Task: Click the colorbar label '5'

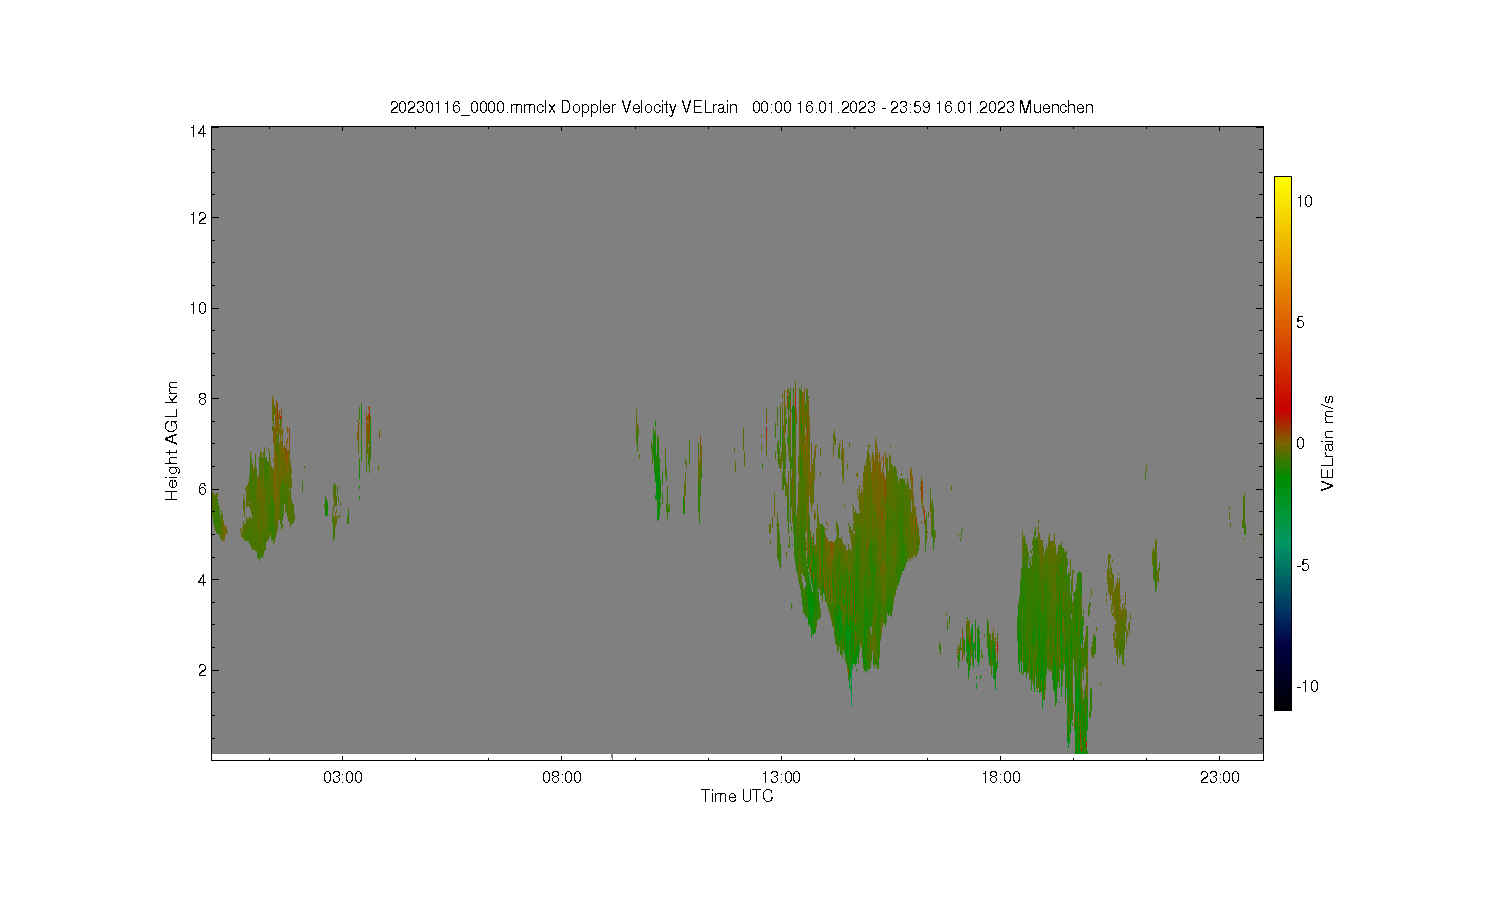Action: tap(1300, 322)
